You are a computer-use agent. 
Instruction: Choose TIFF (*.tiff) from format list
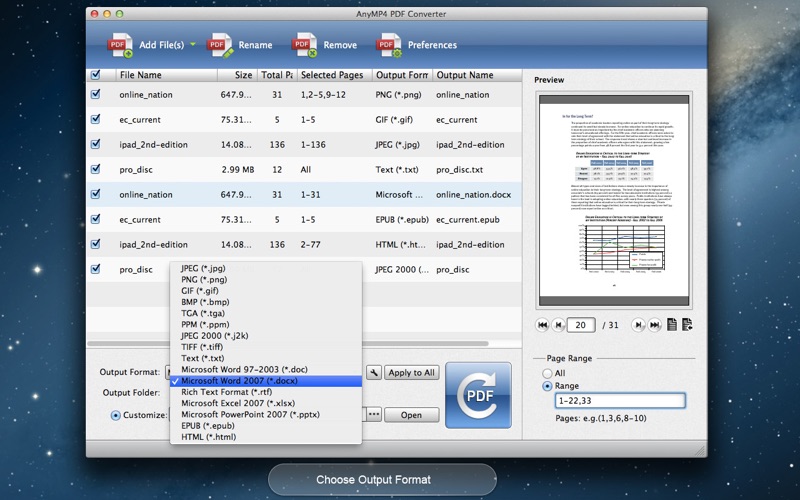pos(266,347)
